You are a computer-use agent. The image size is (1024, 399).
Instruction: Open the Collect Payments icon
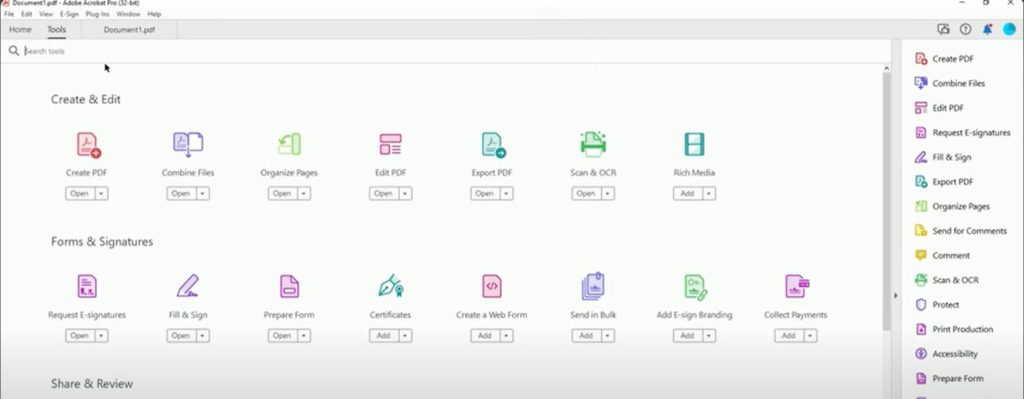click(797, 286)
